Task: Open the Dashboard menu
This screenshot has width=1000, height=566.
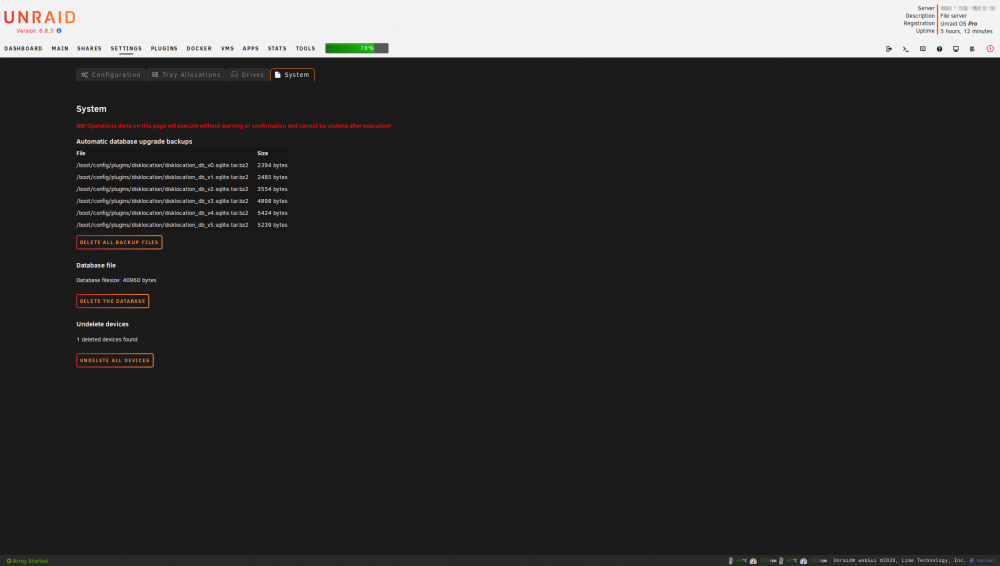Action: coord(24,48)
